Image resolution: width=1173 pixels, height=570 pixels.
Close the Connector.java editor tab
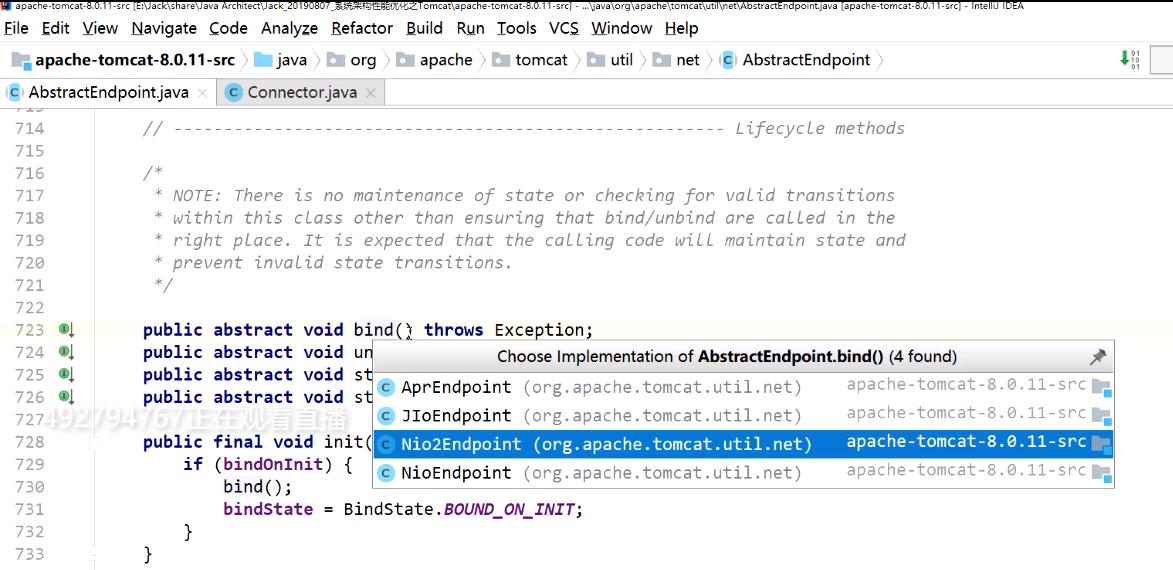(x=371, y=93)
